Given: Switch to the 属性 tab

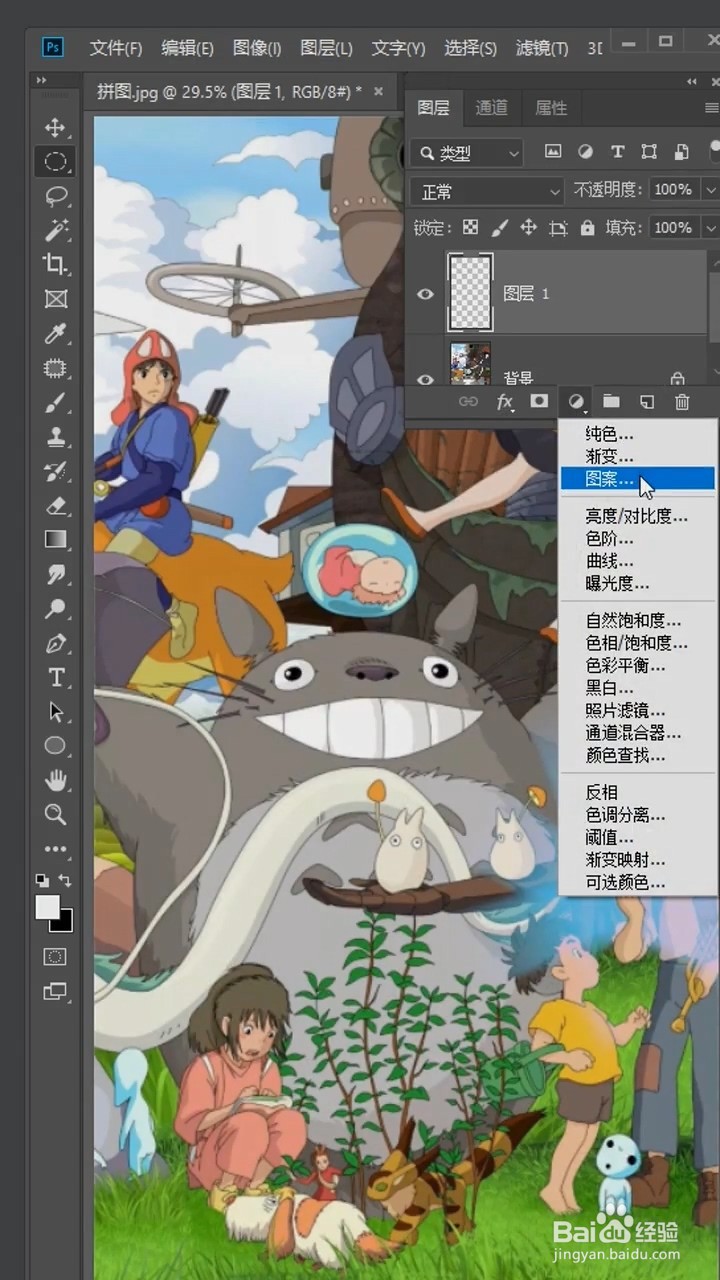Looking at the screenshot, I should [x=551, y=108].
